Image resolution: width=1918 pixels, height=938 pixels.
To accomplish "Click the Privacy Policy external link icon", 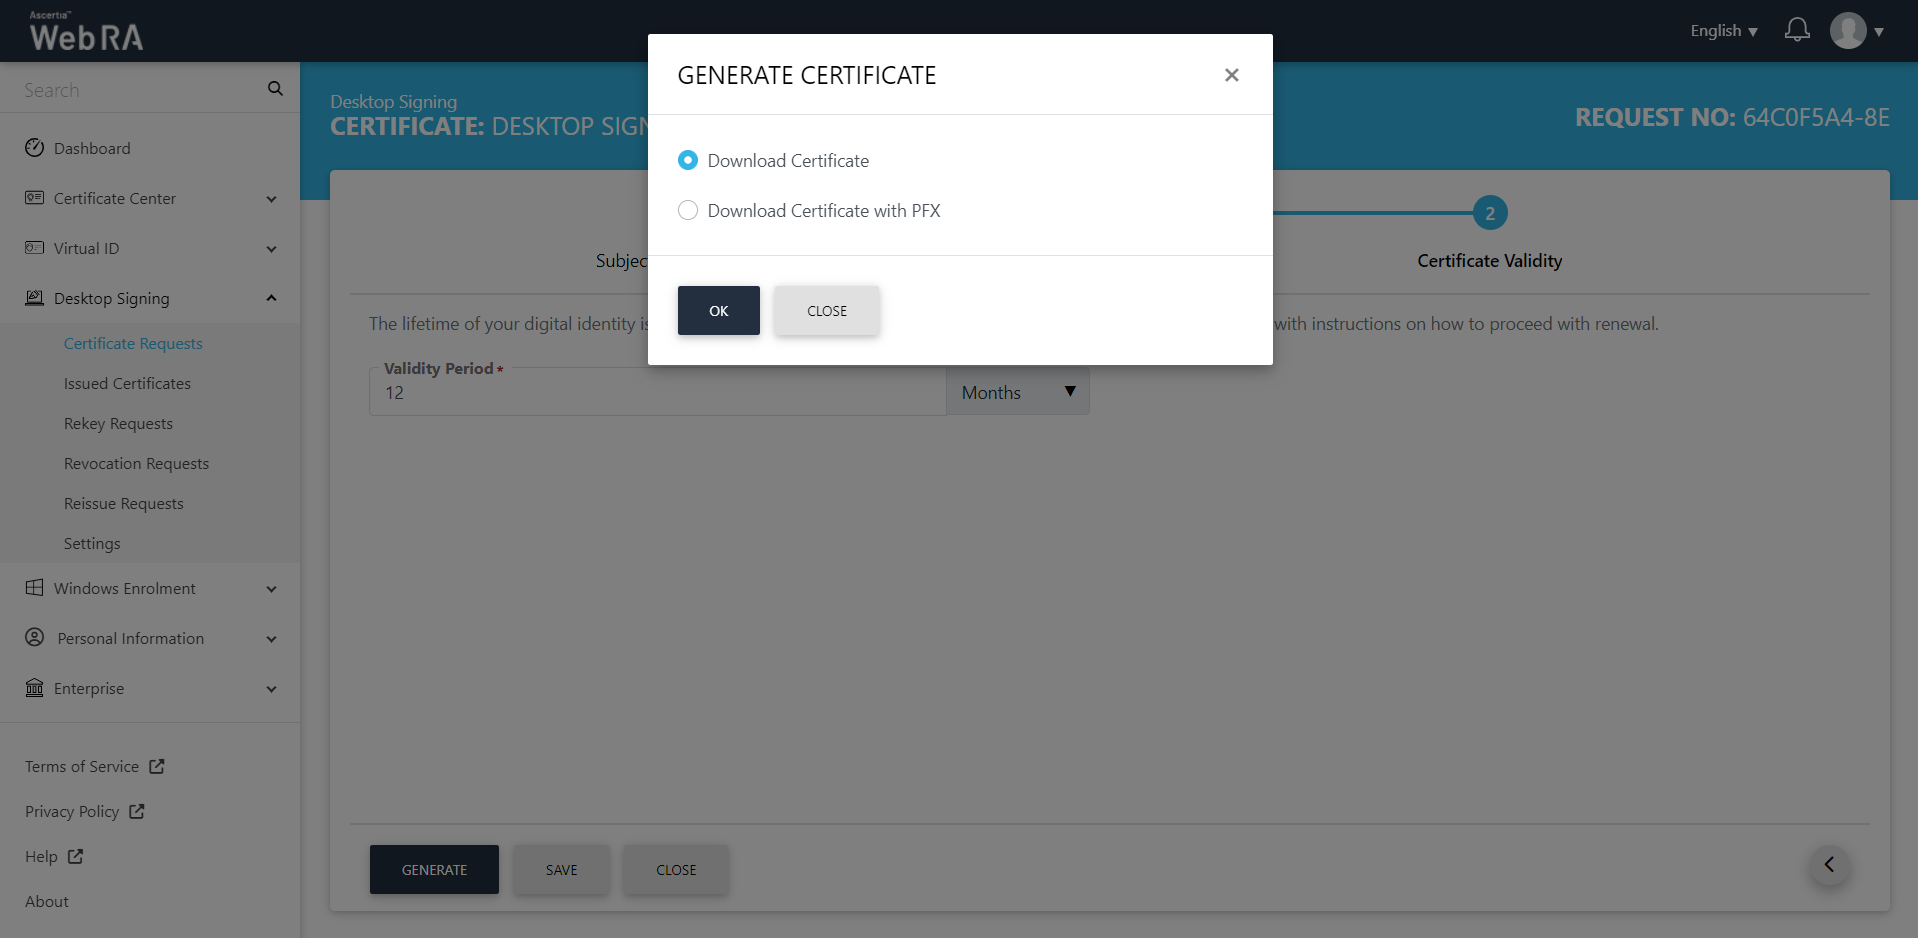I will coord(137,811).
